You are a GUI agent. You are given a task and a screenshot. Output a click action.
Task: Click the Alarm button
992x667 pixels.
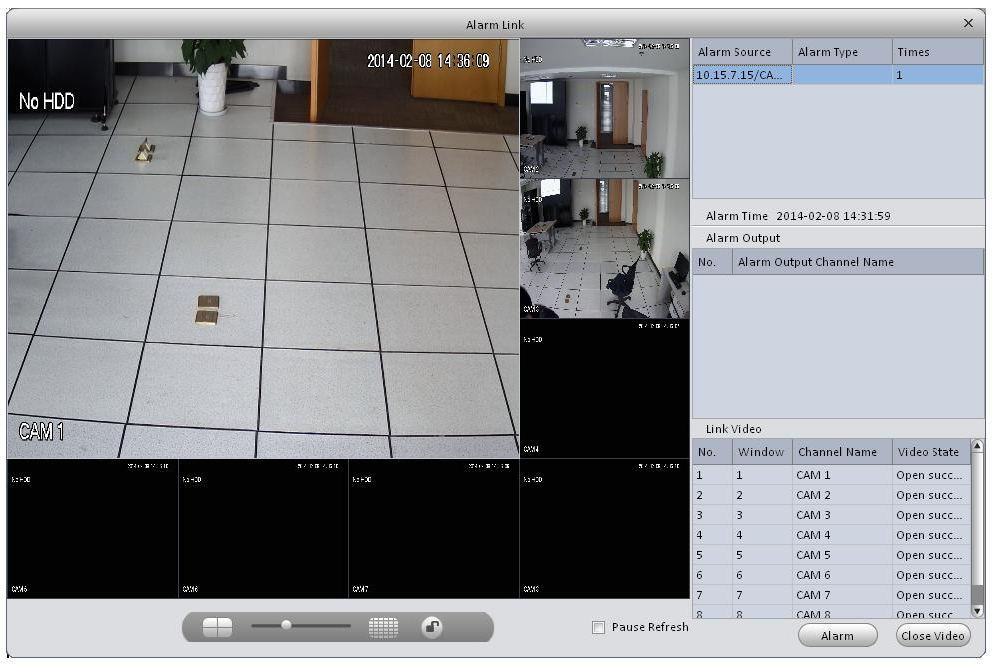point(838,635)
